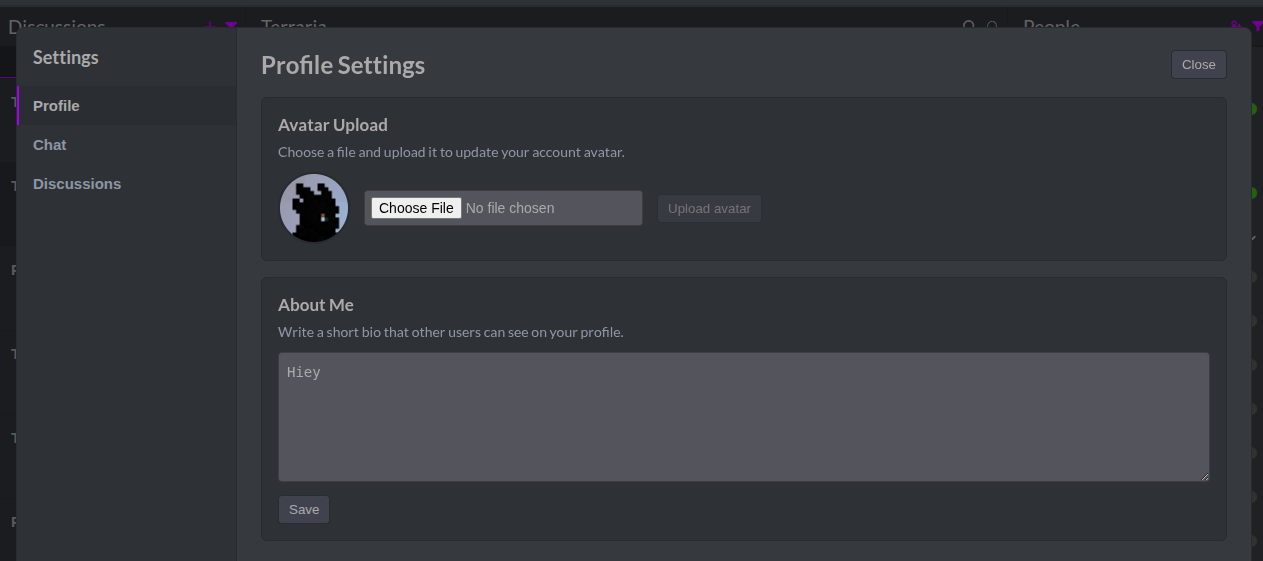Click the 'No file chosen' file label
Screen dimensions: 1263x561
510,208
